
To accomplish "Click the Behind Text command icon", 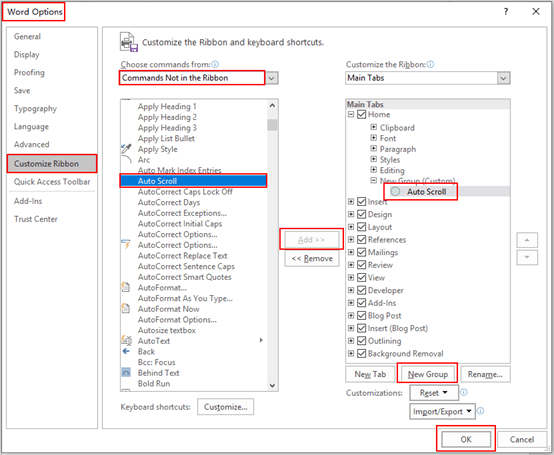I will tap(126, 372).
